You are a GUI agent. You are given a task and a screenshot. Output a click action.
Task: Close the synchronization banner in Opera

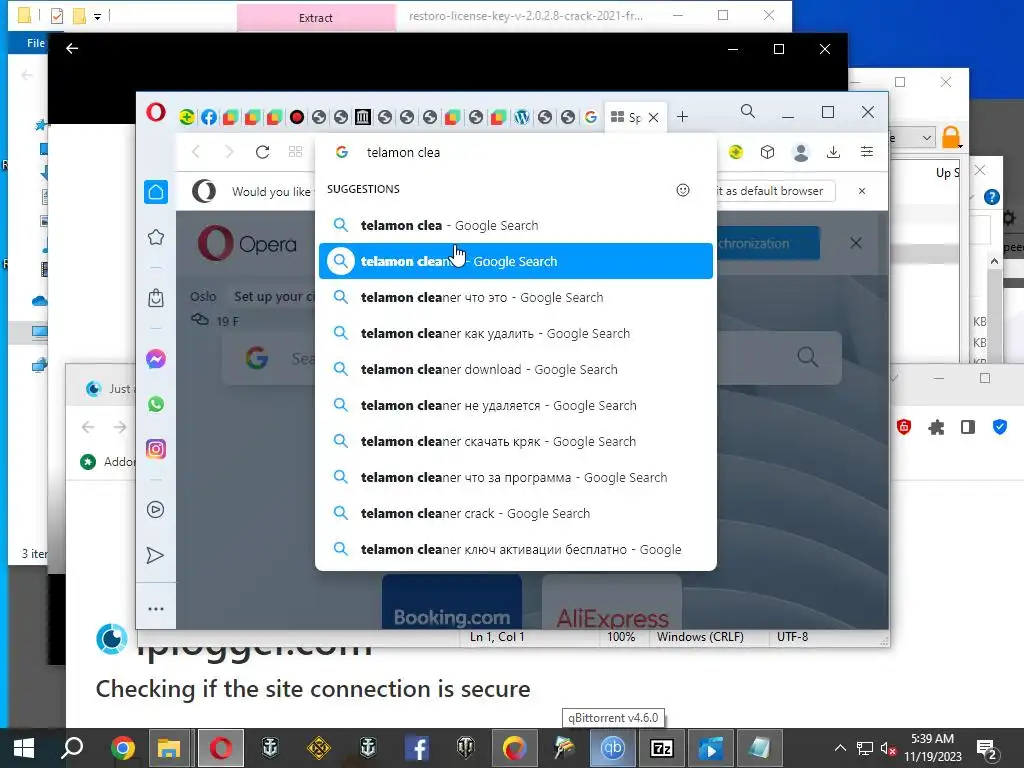point(856,243)
